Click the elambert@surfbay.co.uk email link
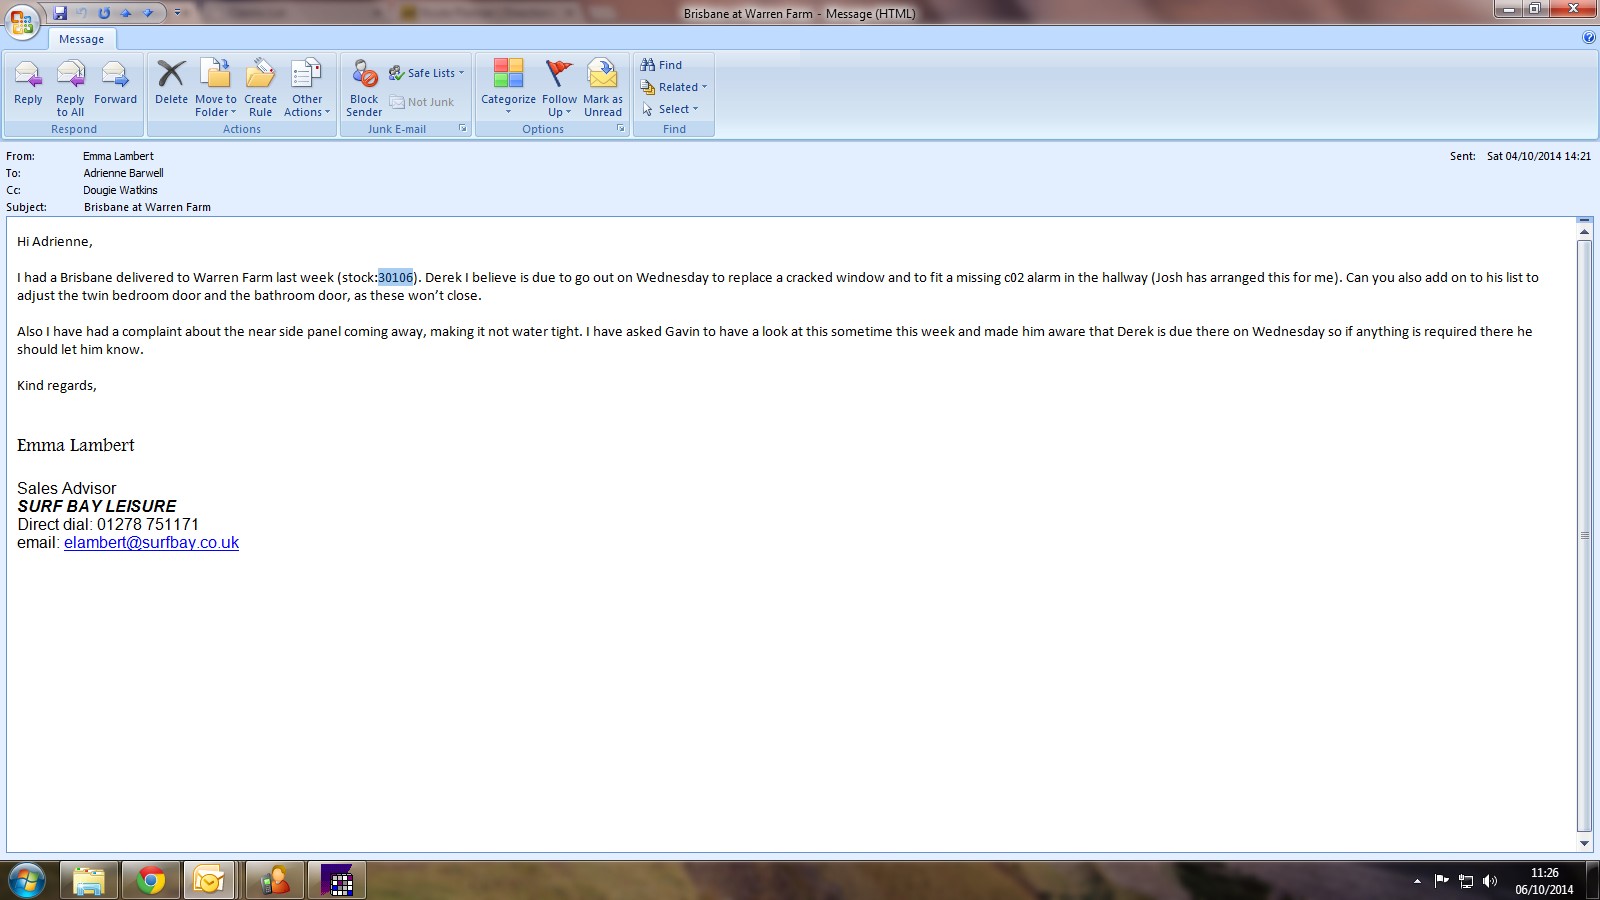Image resolution: width=1600 pixels, height=900 pixels. (151, 542)
